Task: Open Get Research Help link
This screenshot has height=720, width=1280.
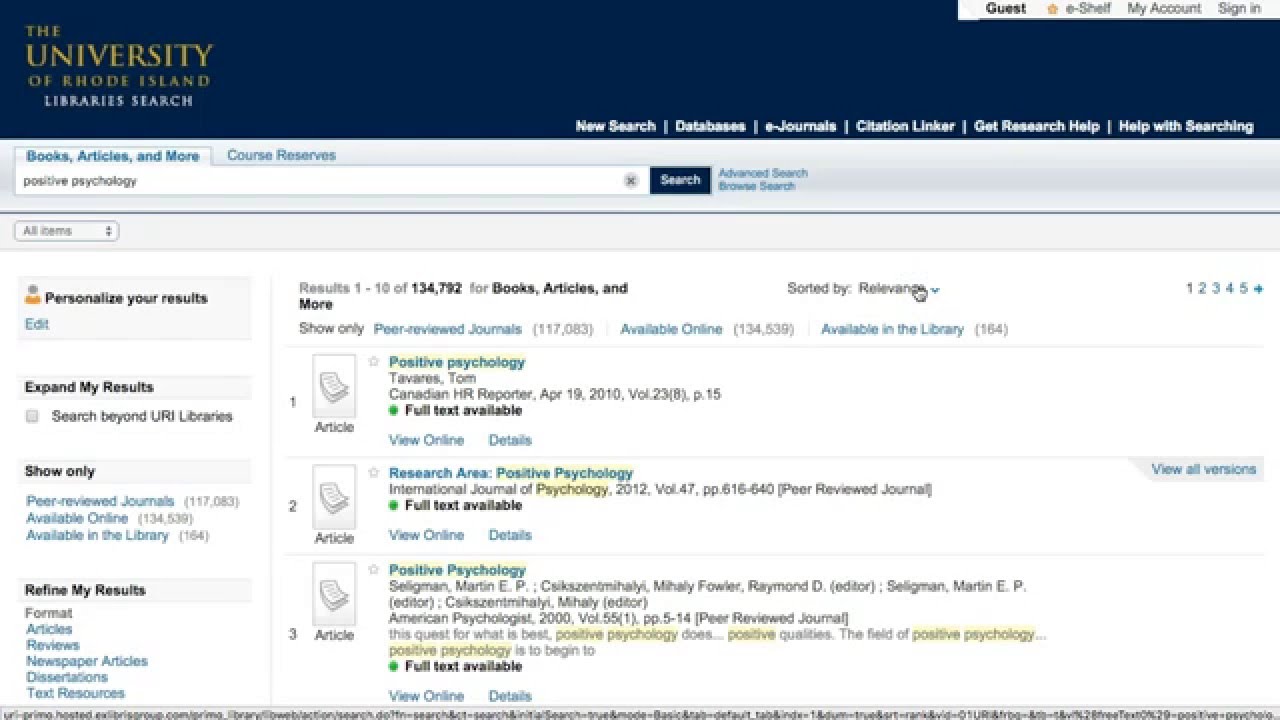Action: 1036,126
